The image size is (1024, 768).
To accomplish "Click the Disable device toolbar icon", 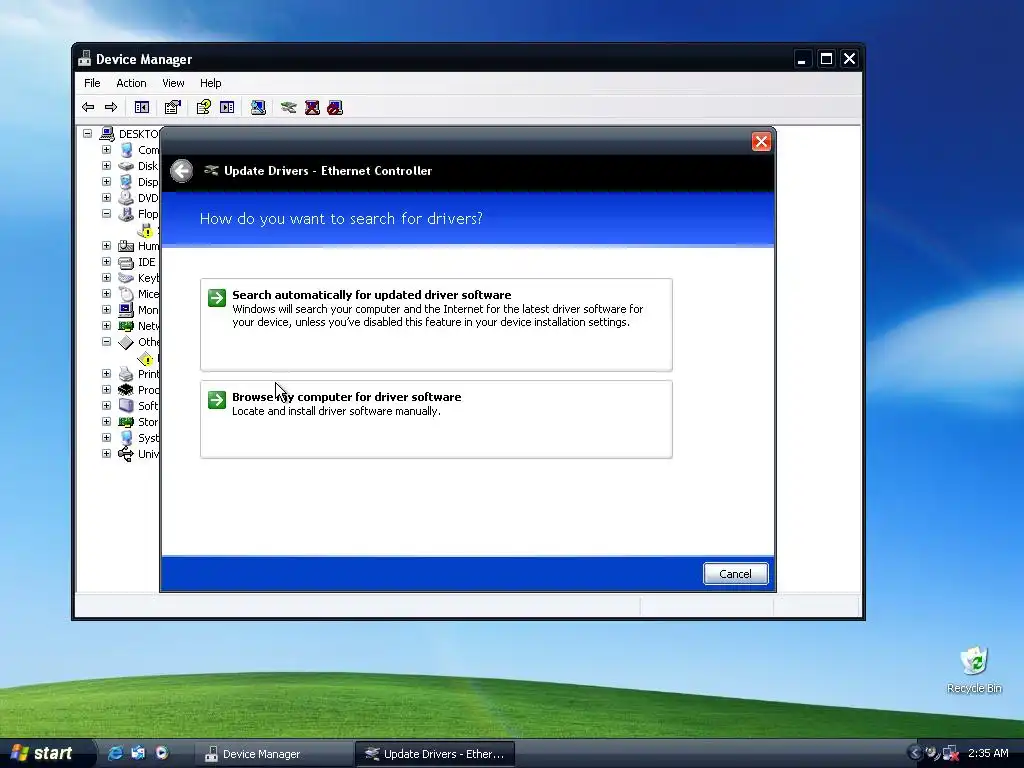I will coord(335,107).
